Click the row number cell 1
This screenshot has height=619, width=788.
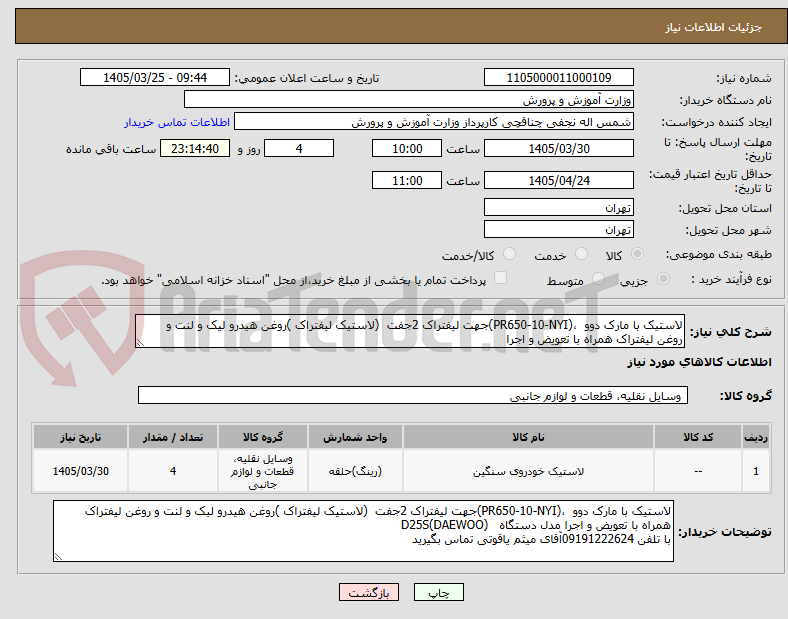756,471
